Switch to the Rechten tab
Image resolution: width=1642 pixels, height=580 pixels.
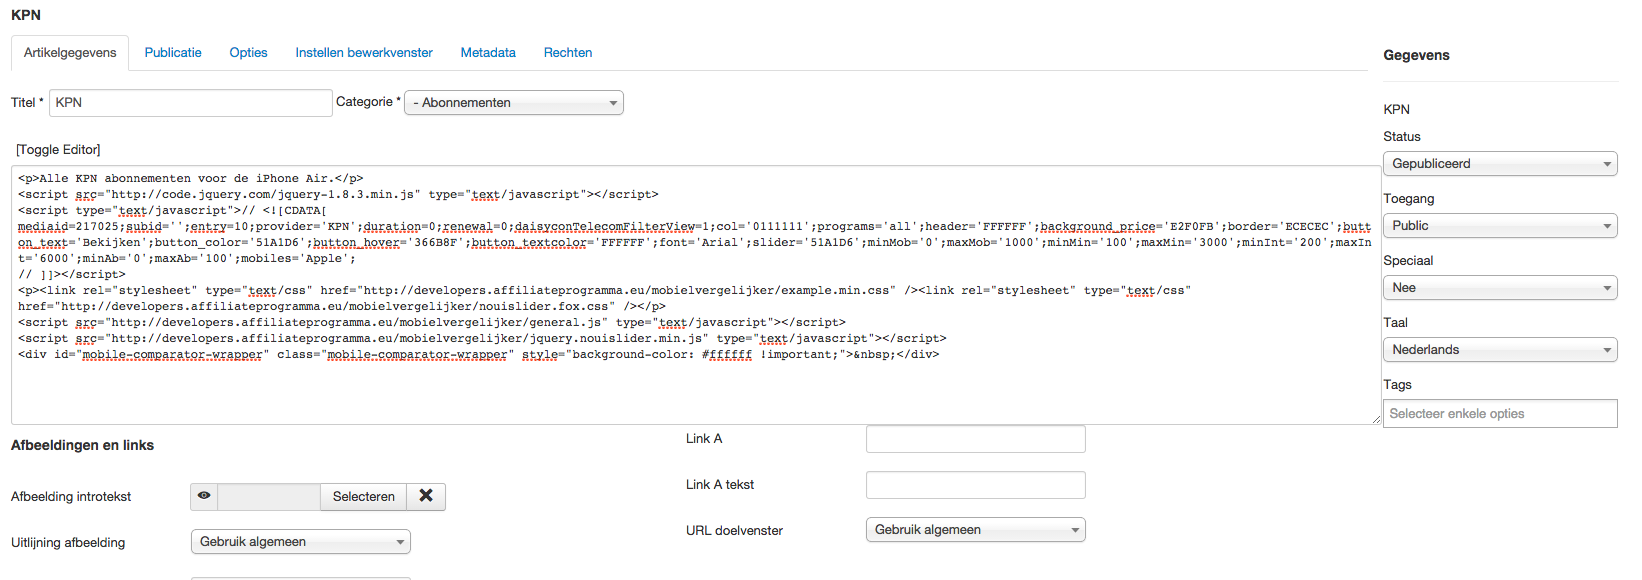(568, 53)
